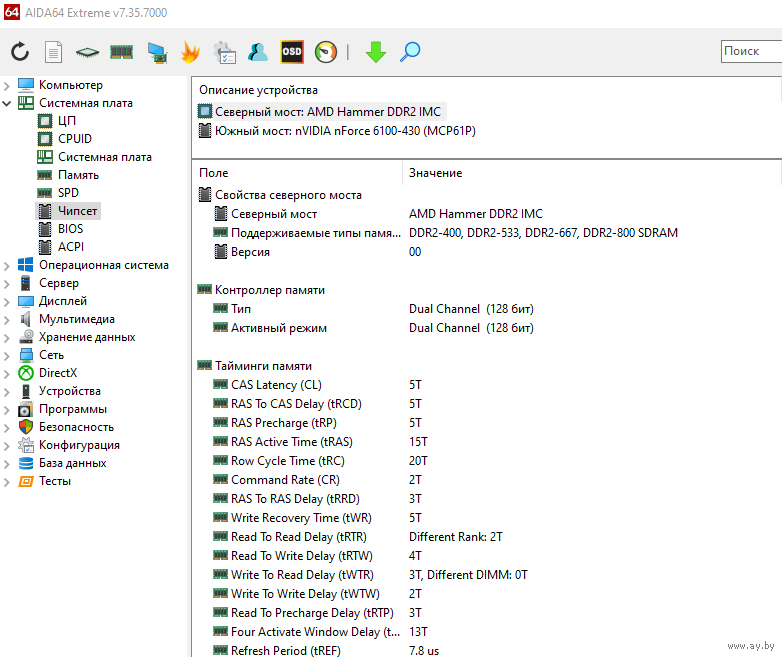
Task: Click the network computer toolbar icon
Action: pos(157,52)
